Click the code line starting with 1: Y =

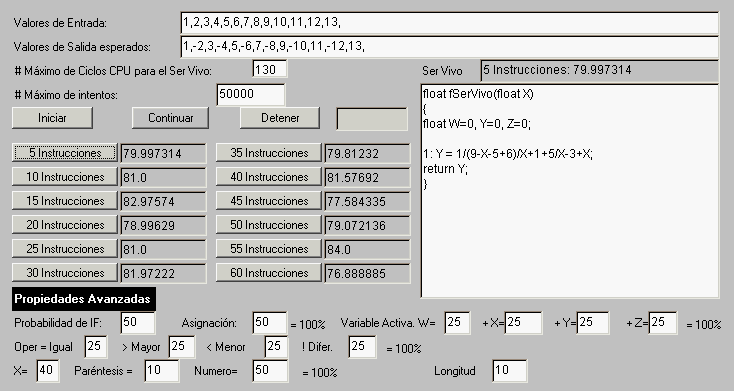tap(507, 154)
